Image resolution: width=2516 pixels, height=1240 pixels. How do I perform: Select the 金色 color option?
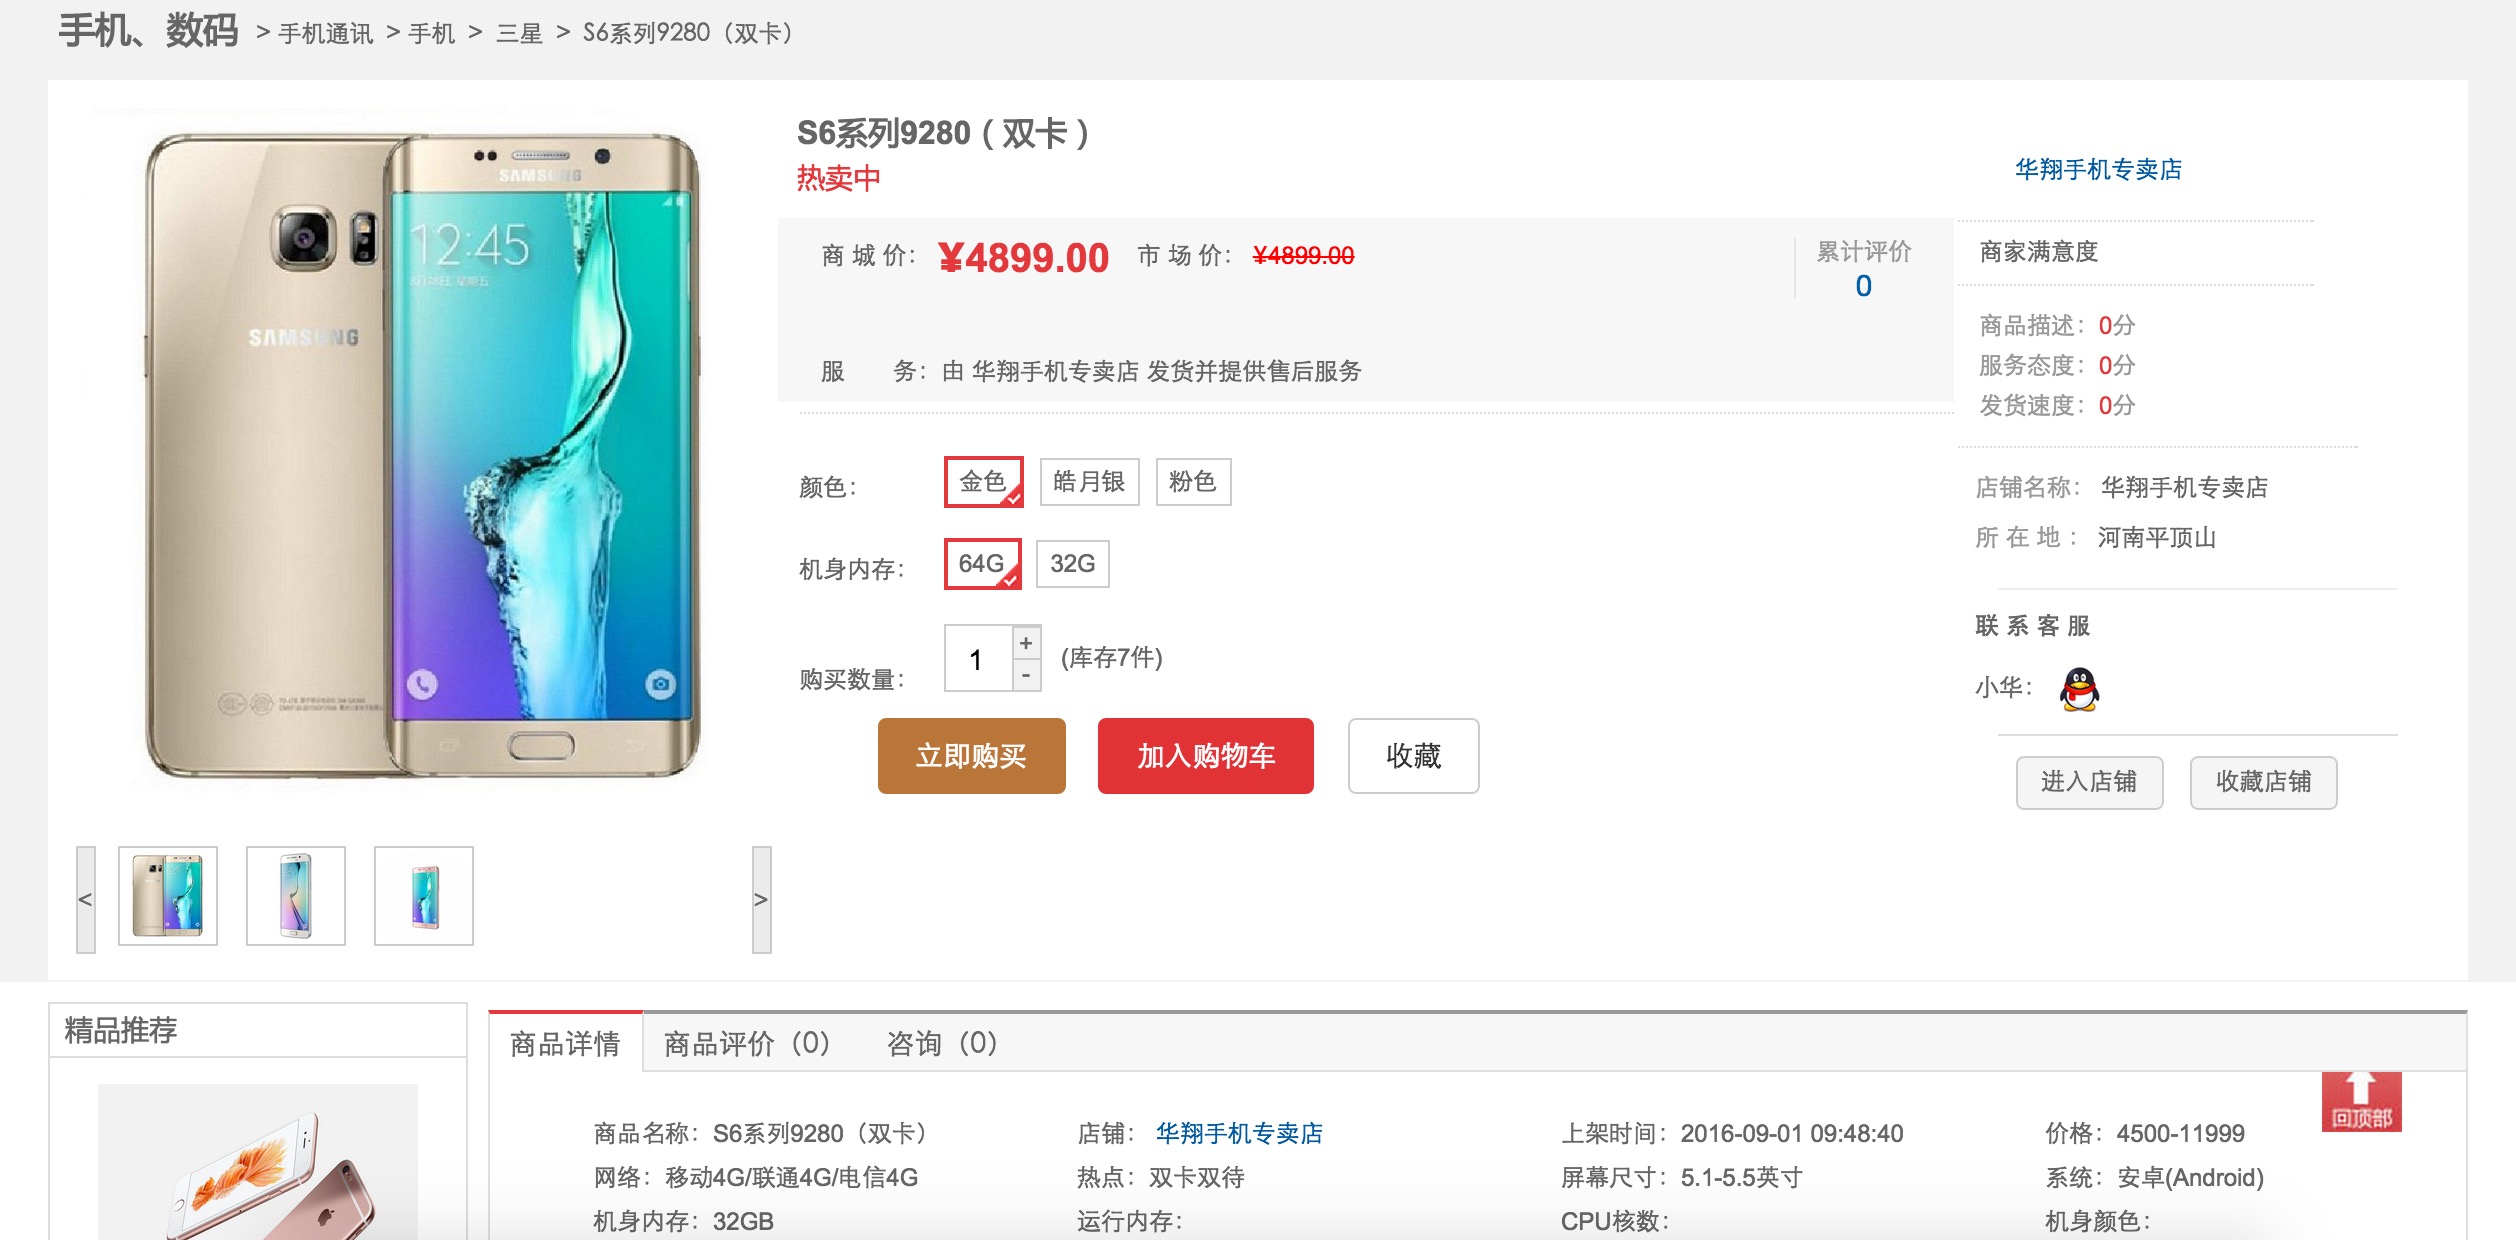tap(983, 482)
